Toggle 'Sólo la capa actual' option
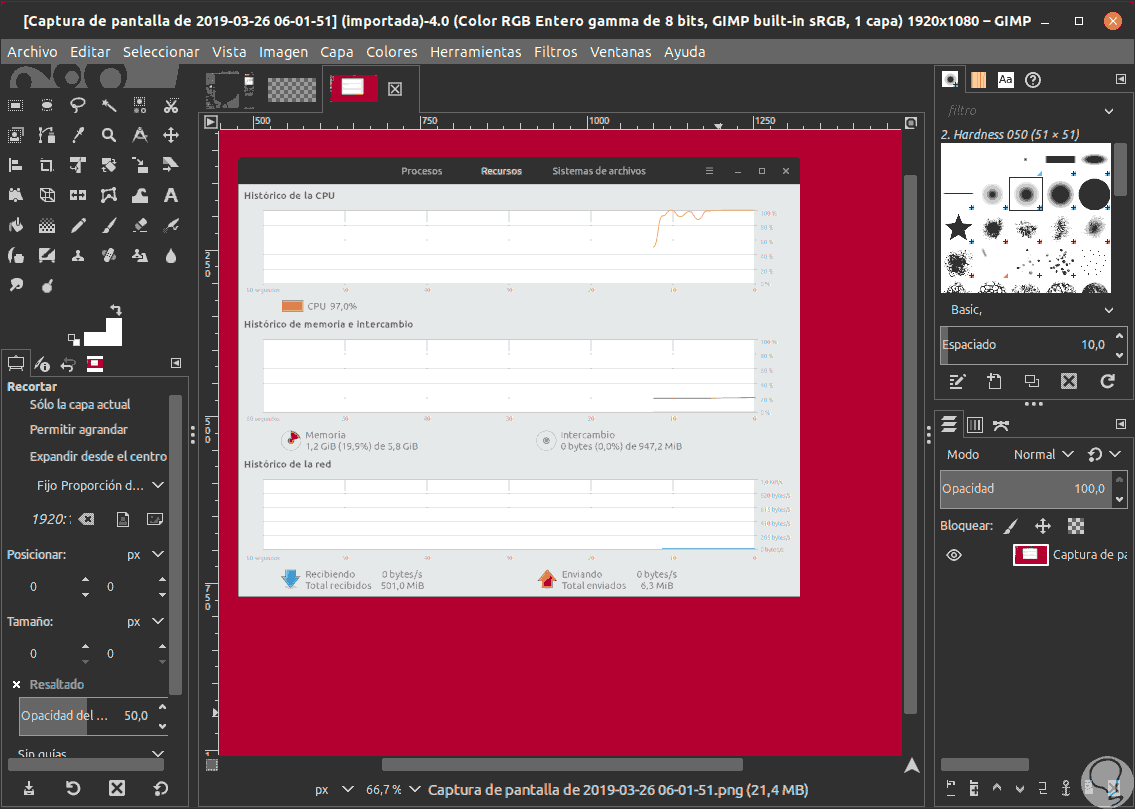 tap(80, 404)
